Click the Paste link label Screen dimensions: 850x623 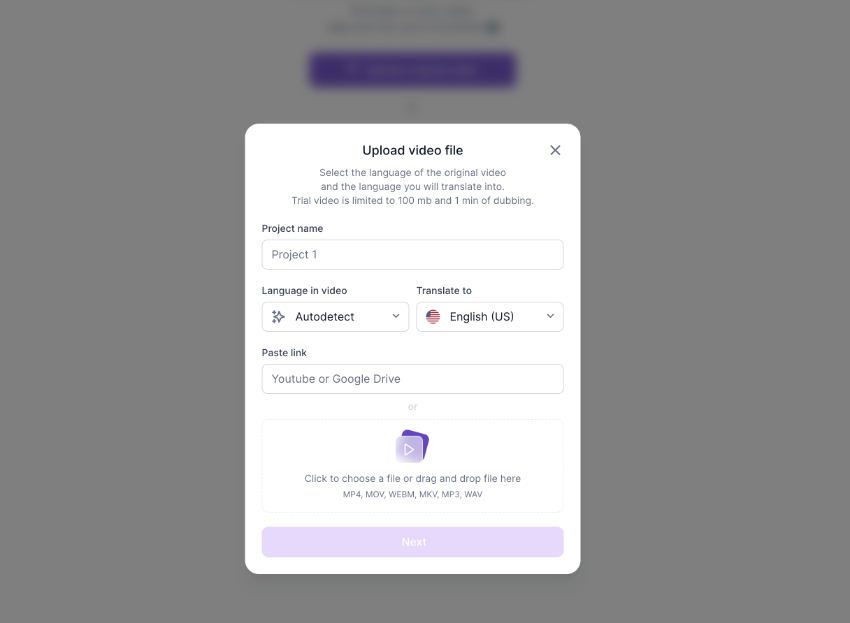(284, 352)
